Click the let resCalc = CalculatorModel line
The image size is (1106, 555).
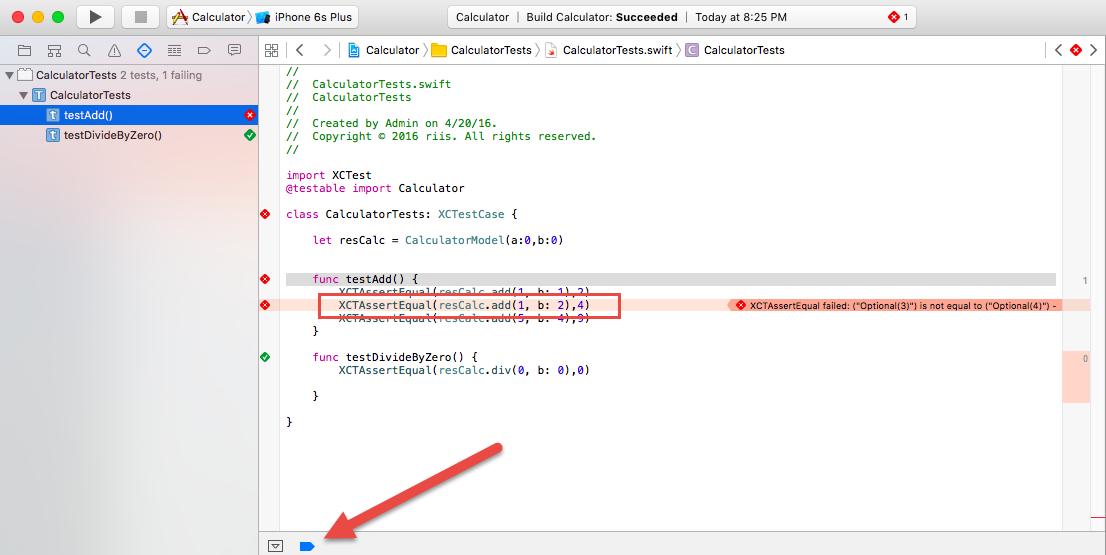pos(438,240)
